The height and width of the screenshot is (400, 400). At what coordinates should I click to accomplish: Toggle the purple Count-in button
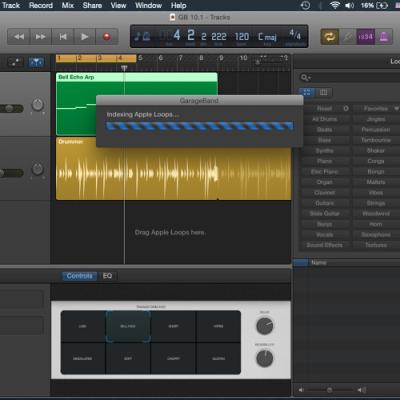point(366,37)
